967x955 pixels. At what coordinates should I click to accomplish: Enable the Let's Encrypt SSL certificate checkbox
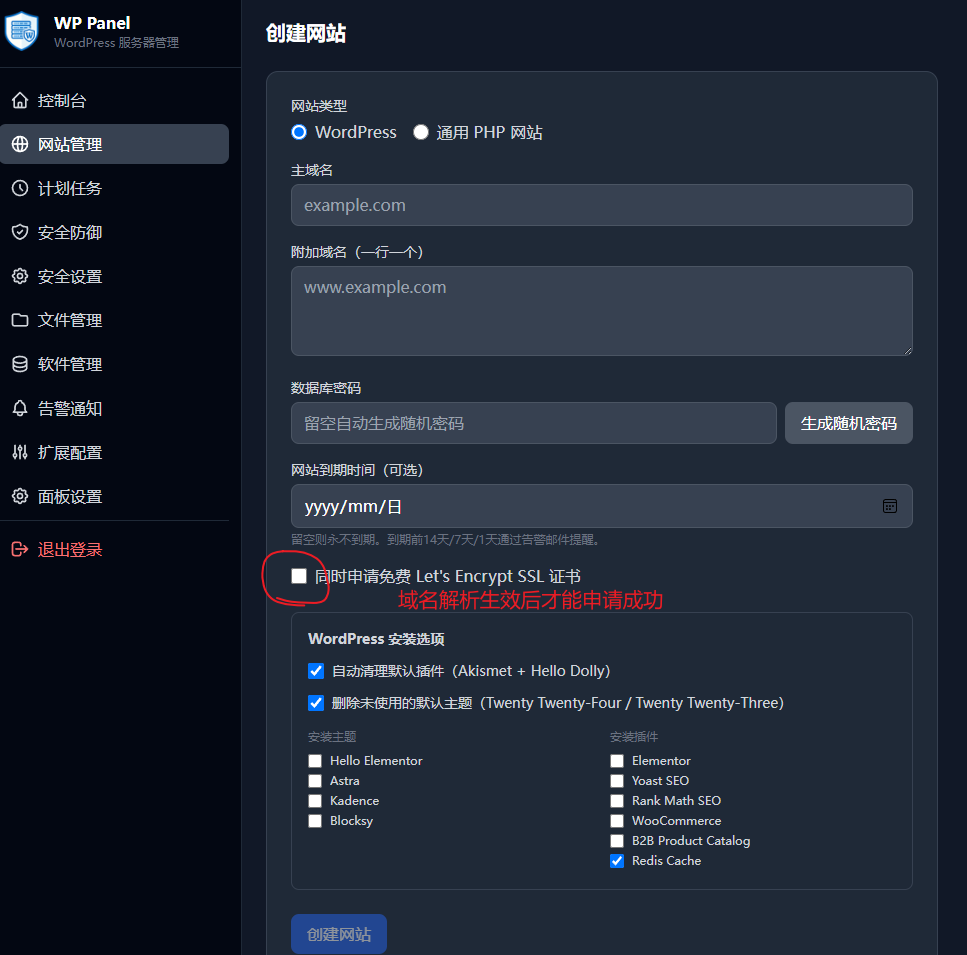299,576
